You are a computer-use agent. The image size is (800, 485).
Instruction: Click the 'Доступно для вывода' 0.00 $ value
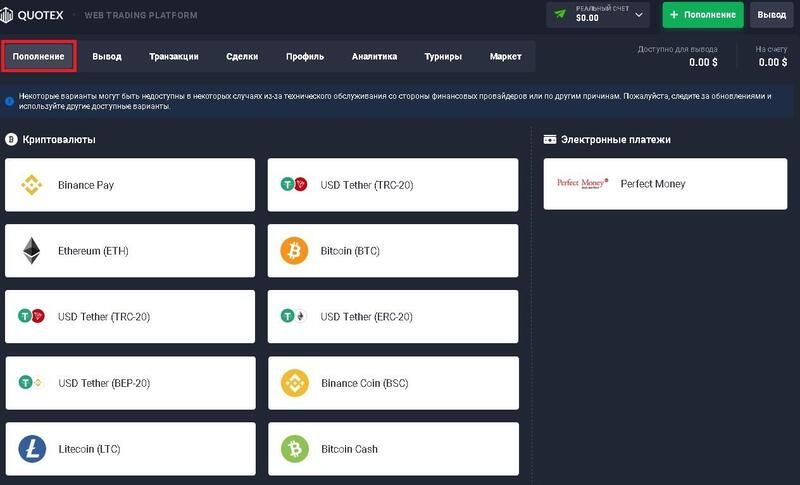[703, 62]
